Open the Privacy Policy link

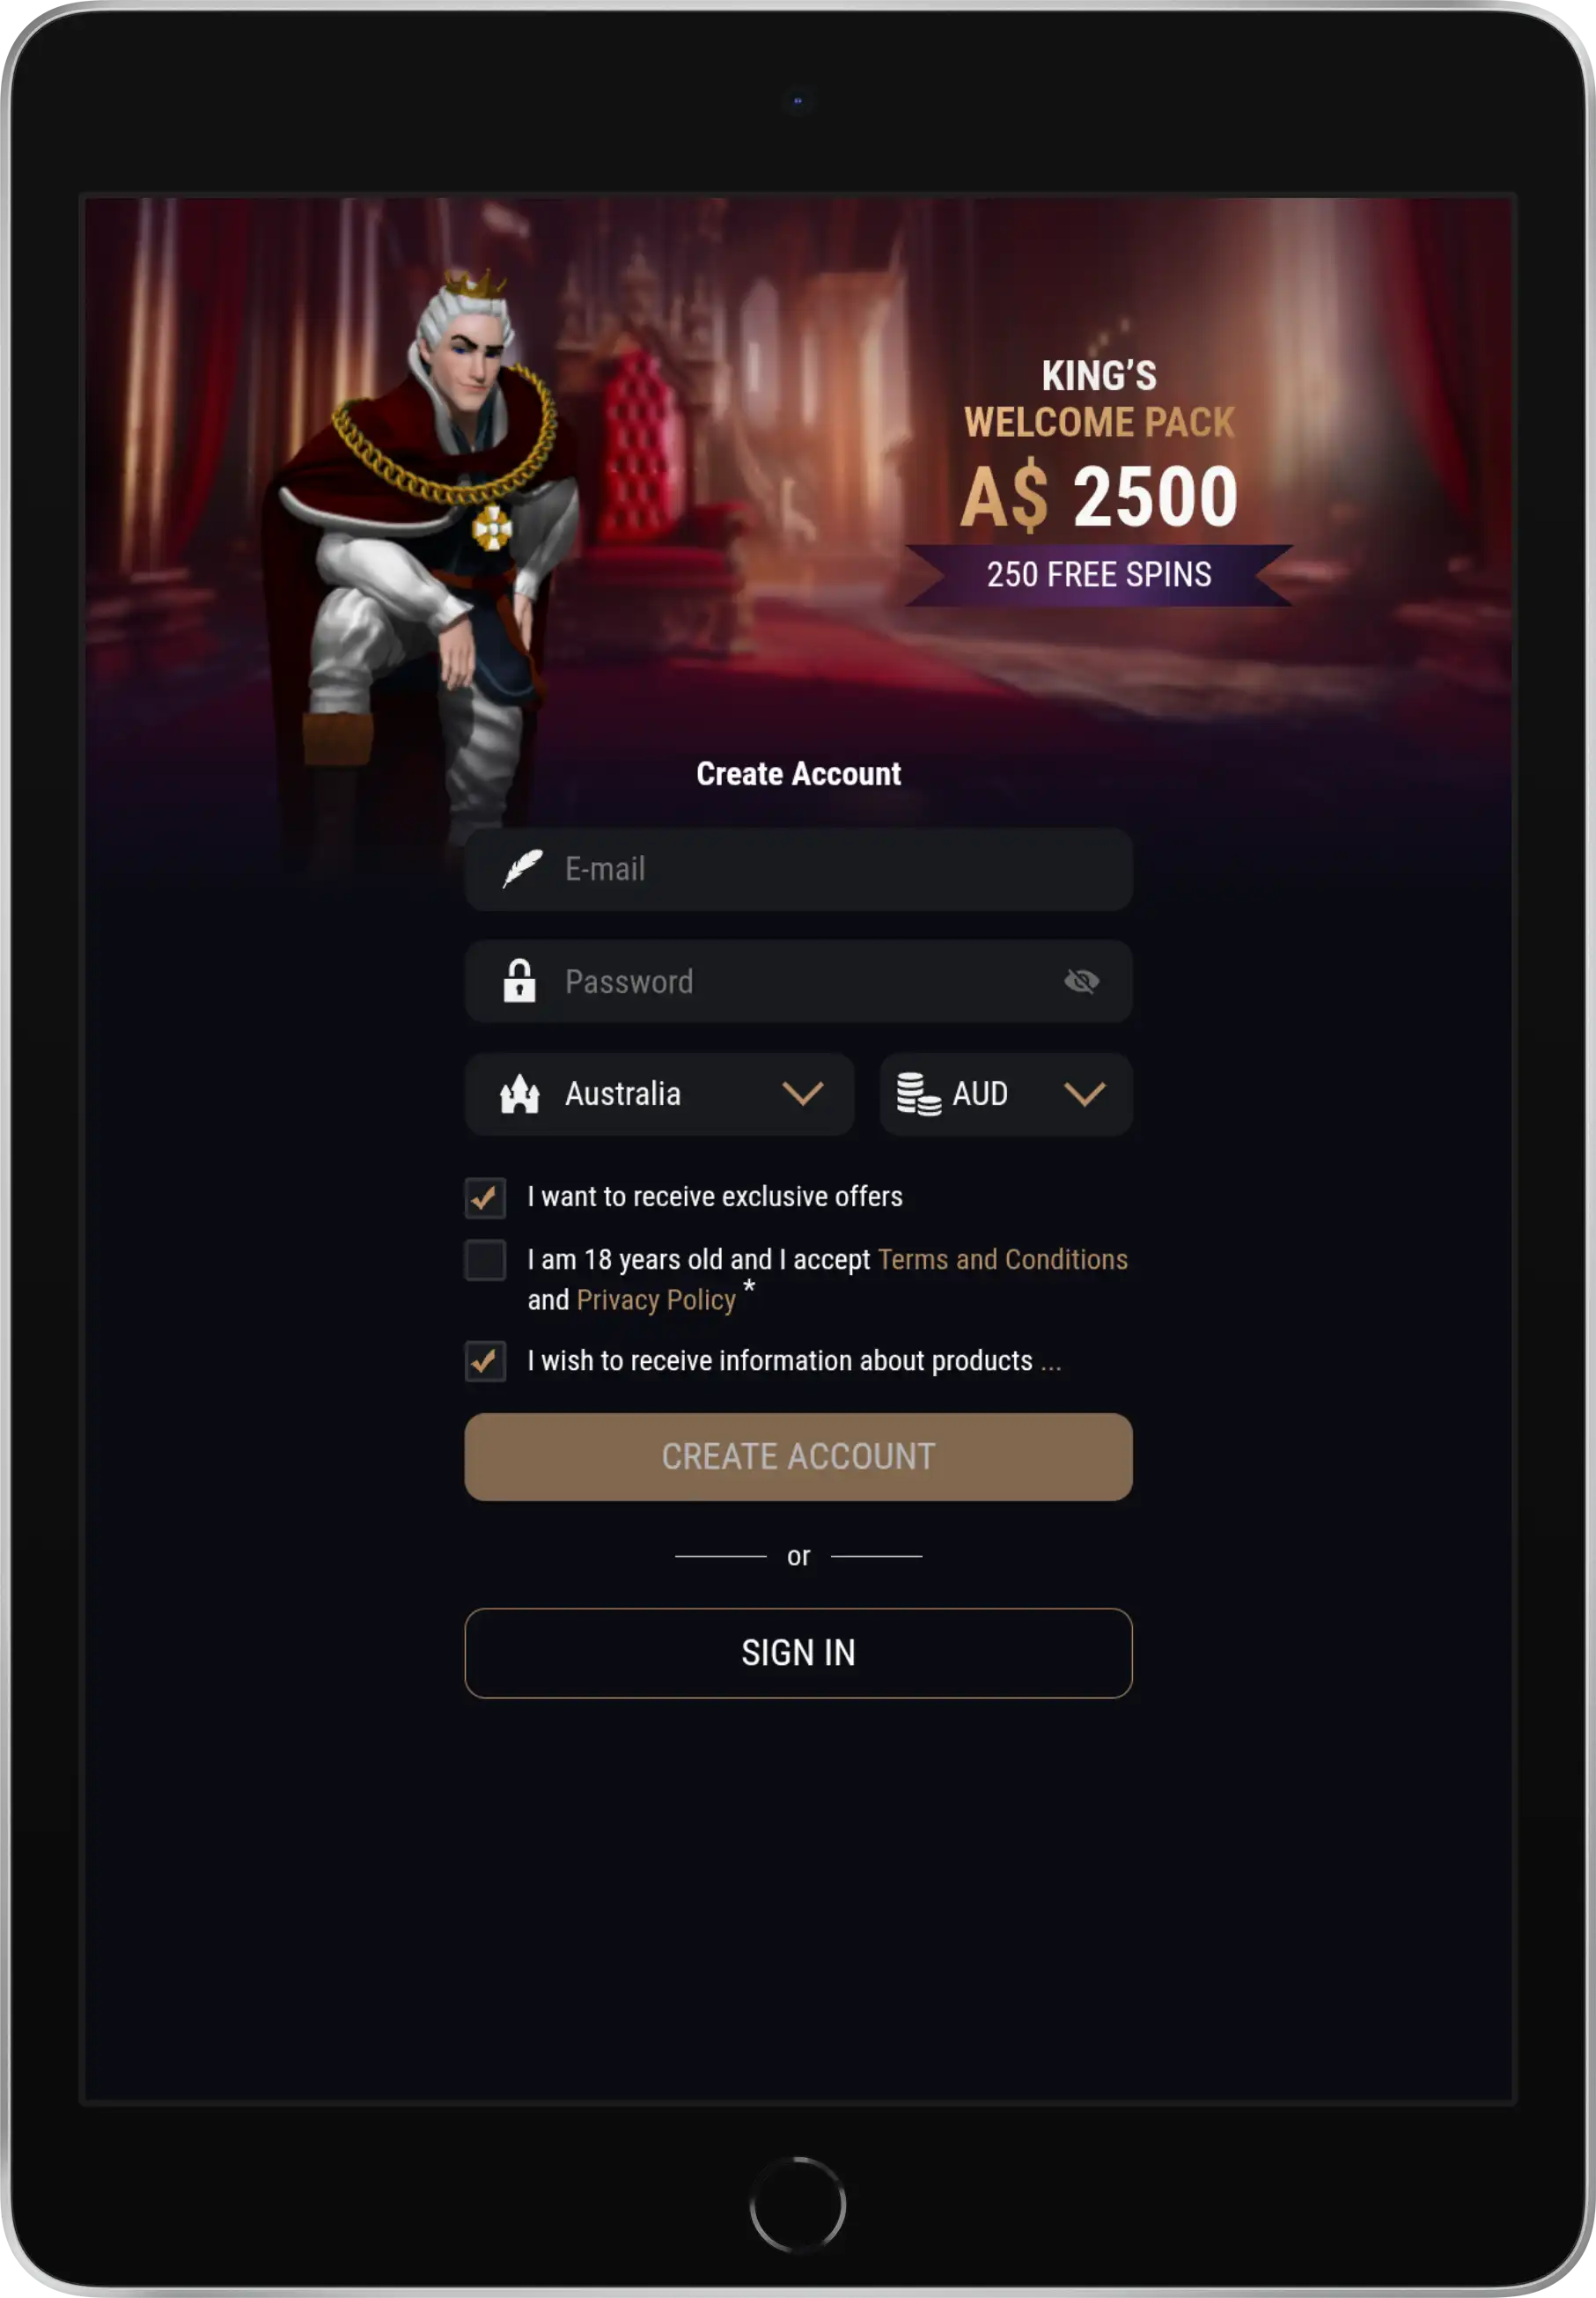[x=656, y=1300]
